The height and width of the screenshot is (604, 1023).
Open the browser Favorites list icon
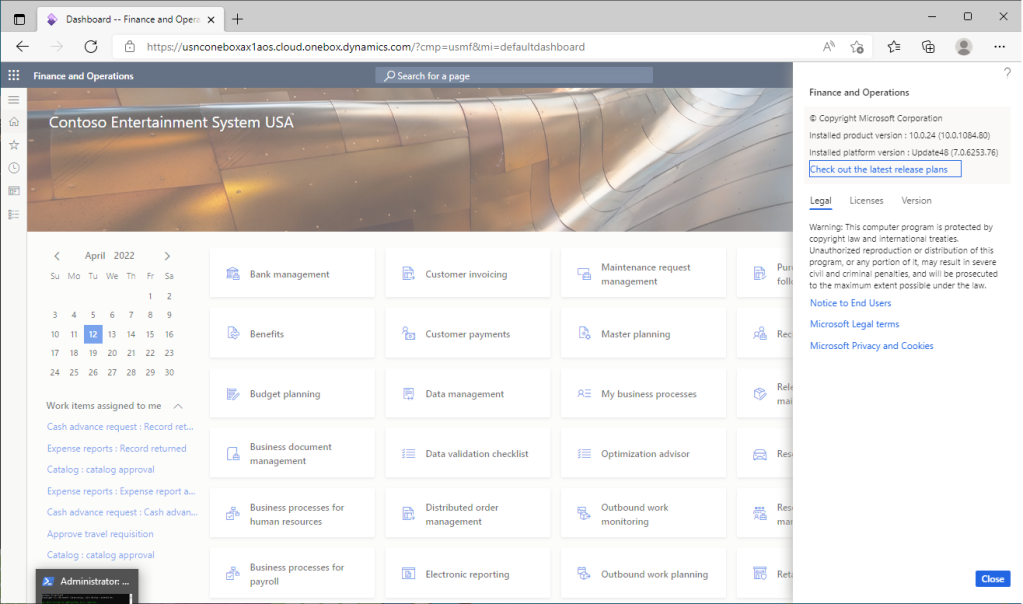pos(894,46)
